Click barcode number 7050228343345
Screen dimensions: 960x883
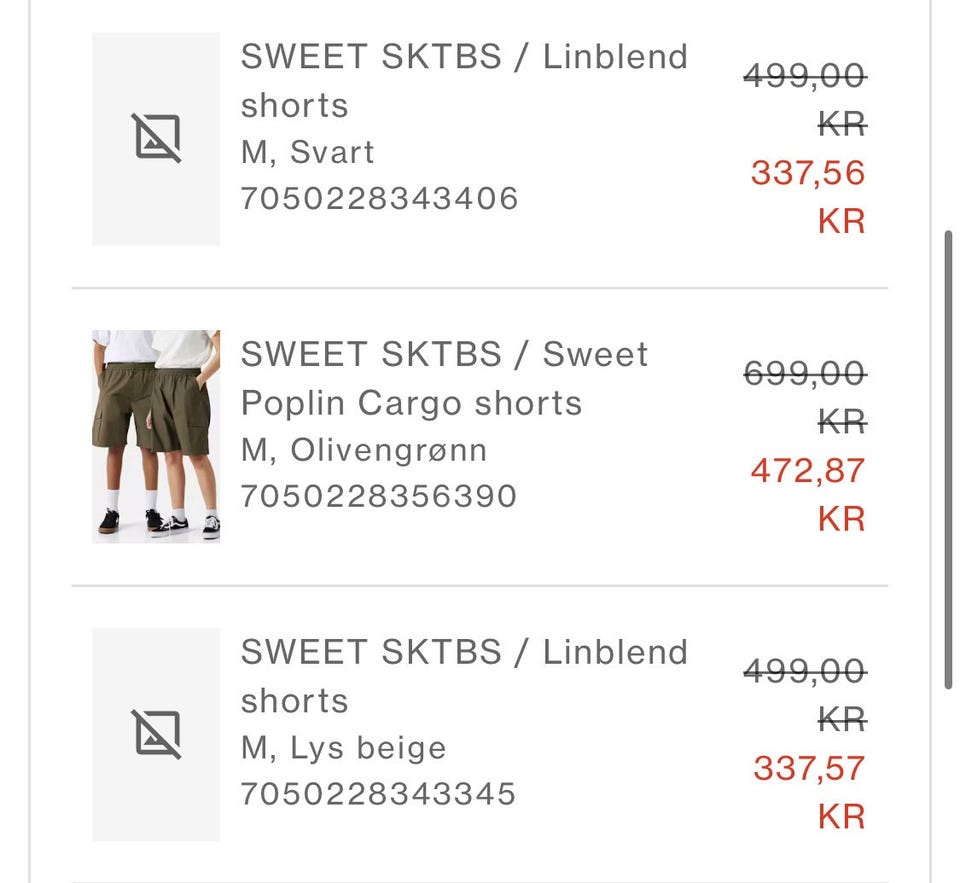378,794
